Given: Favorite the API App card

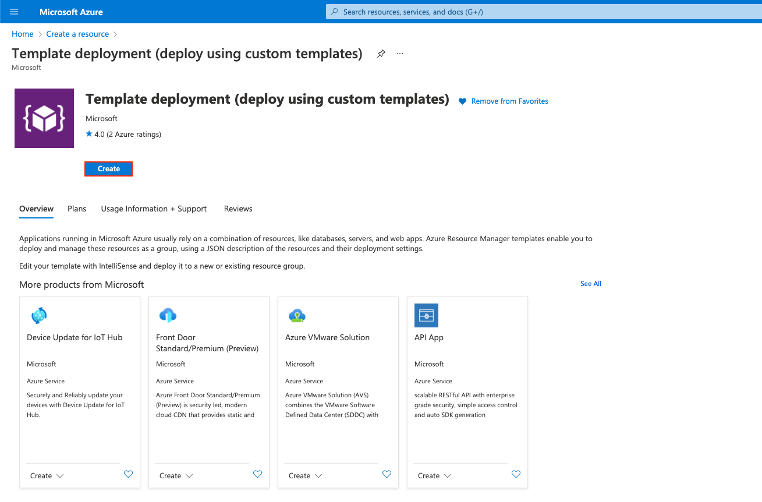Looking at the screenshot, I should (x=516, y=474).
